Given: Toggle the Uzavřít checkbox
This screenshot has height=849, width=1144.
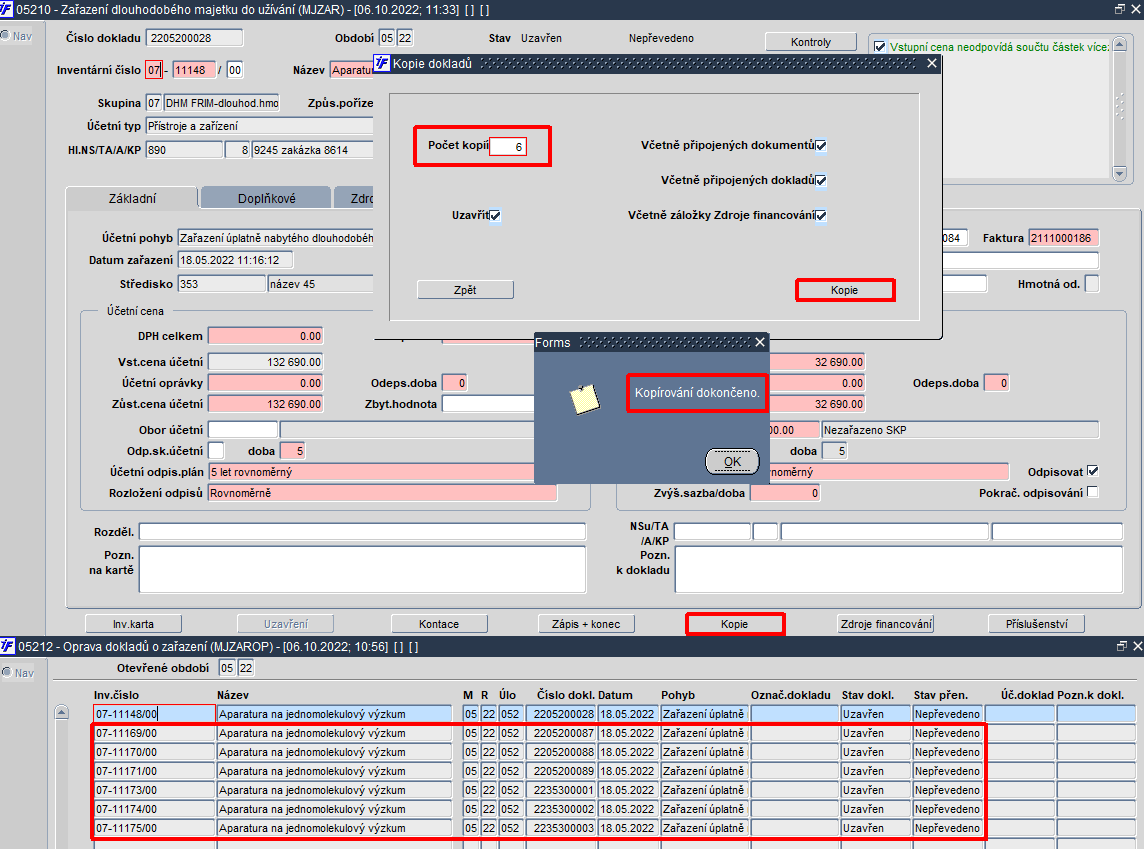Looking at the screenshot, I should (495, 215).
